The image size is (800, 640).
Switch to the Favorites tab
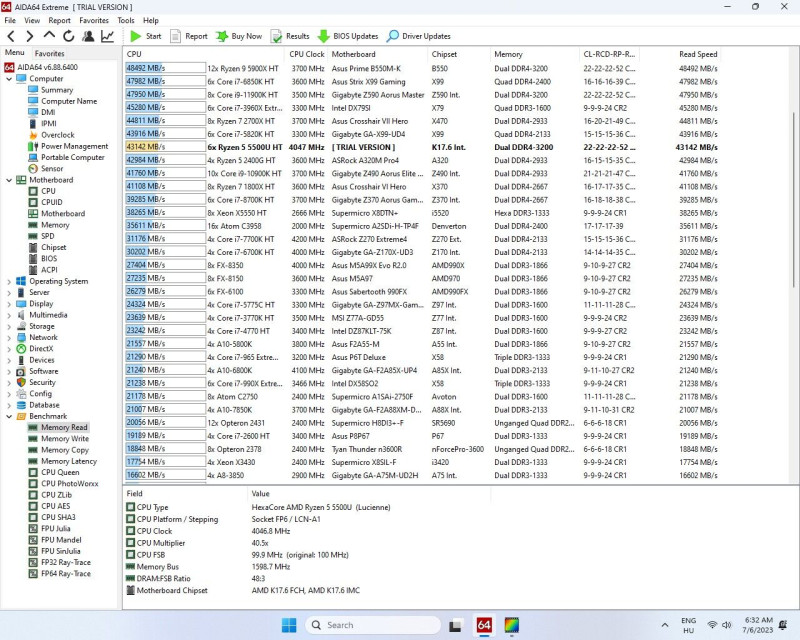coord(49,53)
